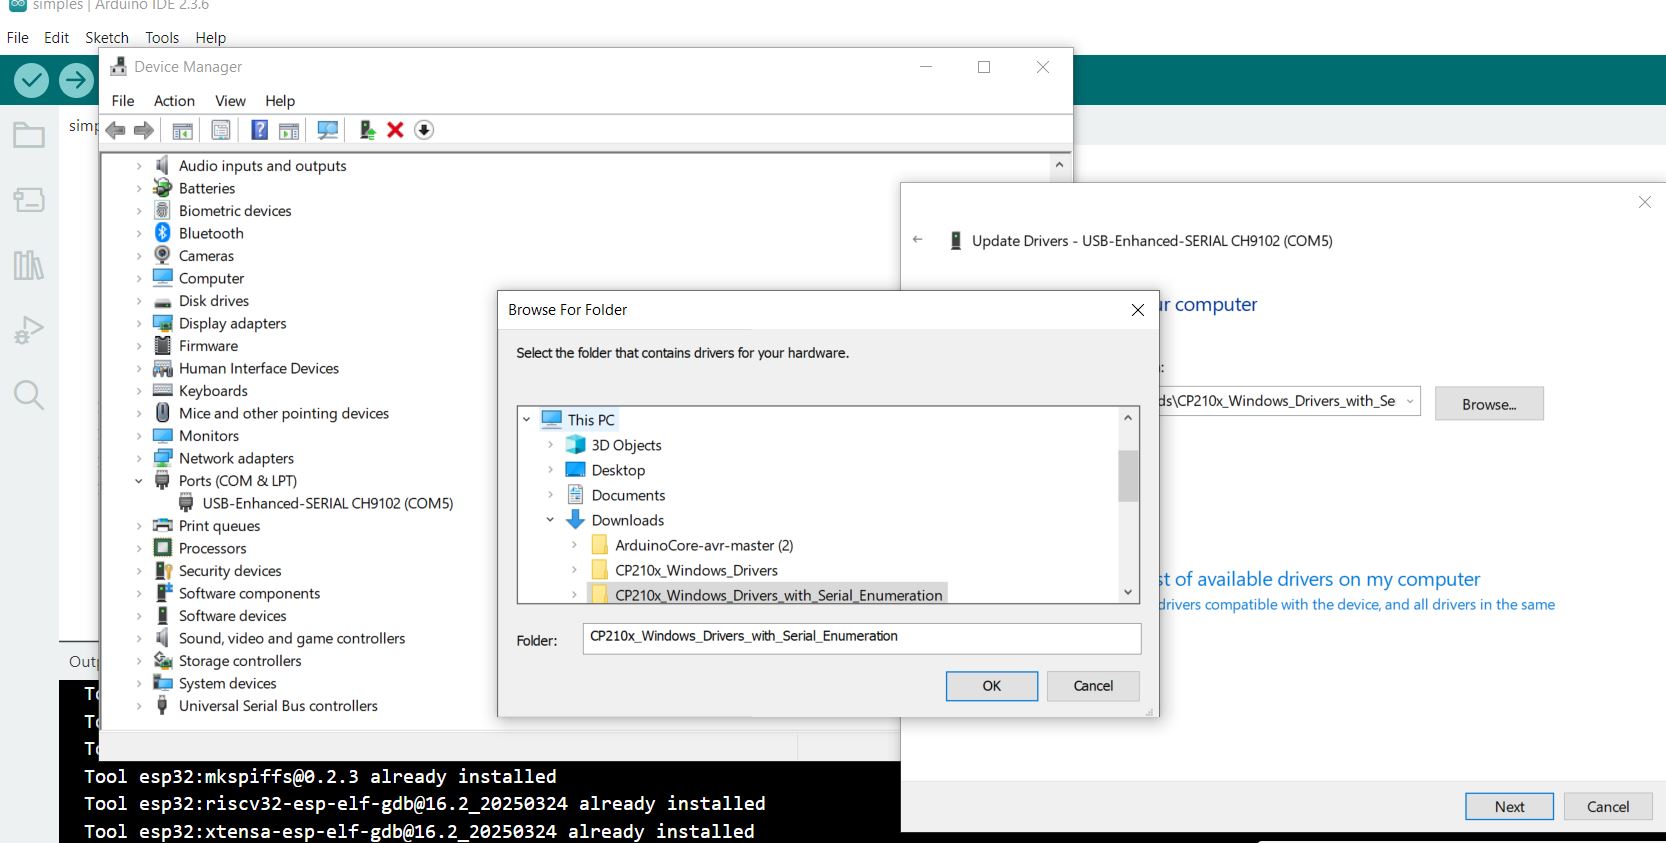The image size is (1666, 843).
Task: Click the Update device driver green arrow icon
Action: tap(367, 130)
